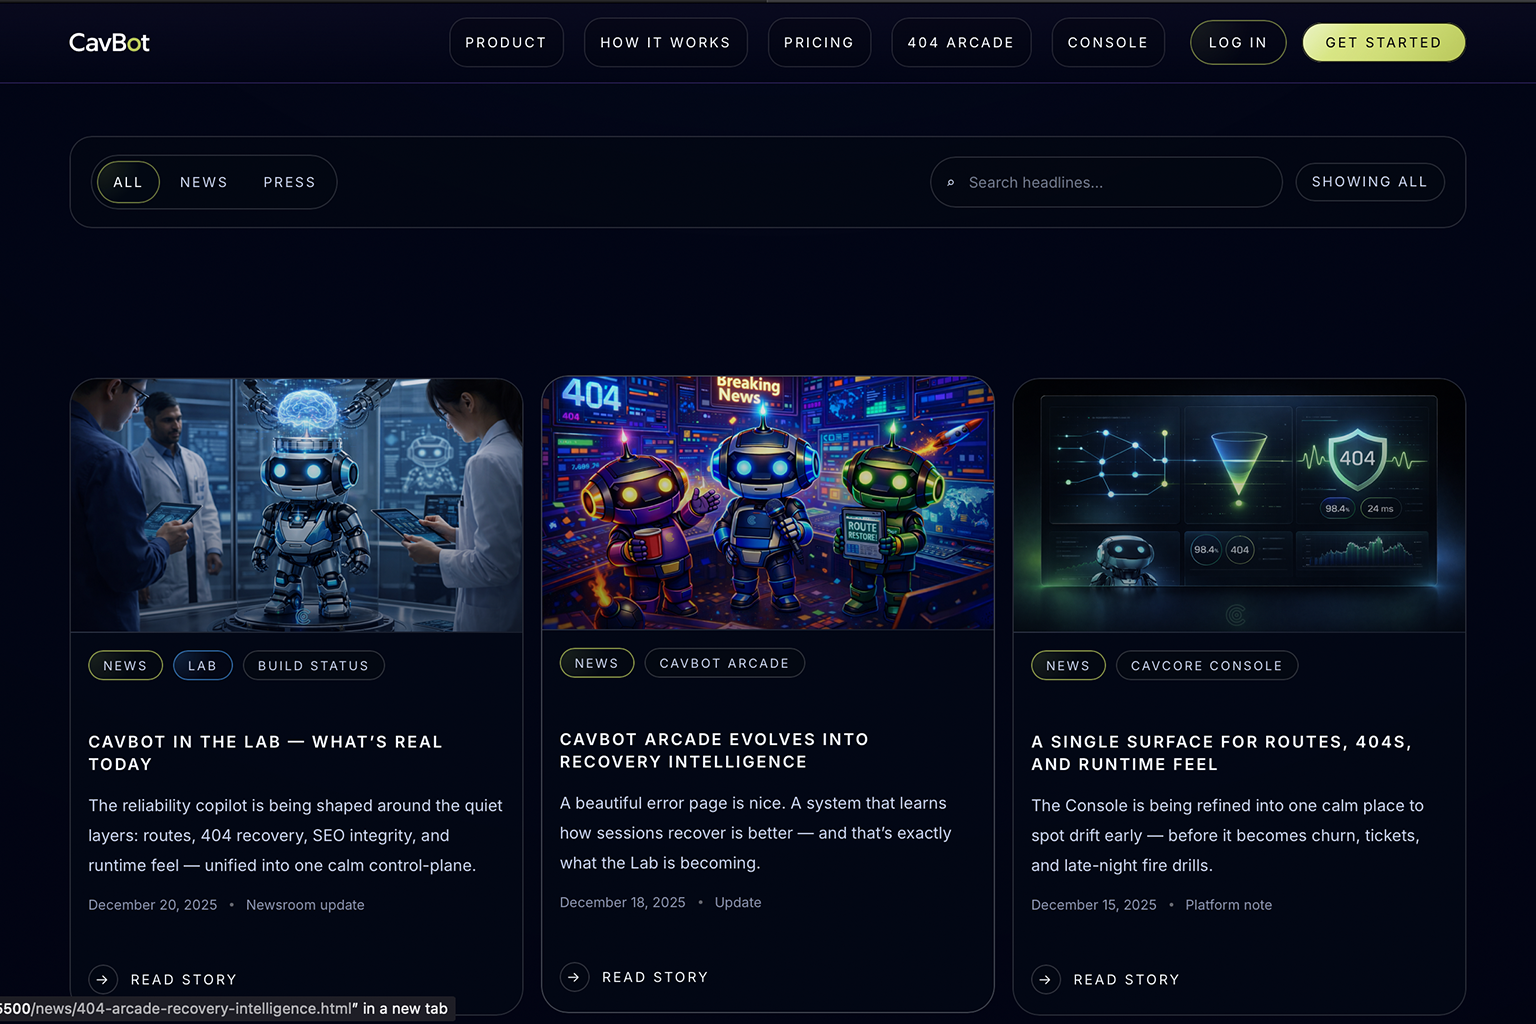This screenshot has height=1024, width=1536.
Task: Open the robot lab article thumbnail
Action: (296, 505)
